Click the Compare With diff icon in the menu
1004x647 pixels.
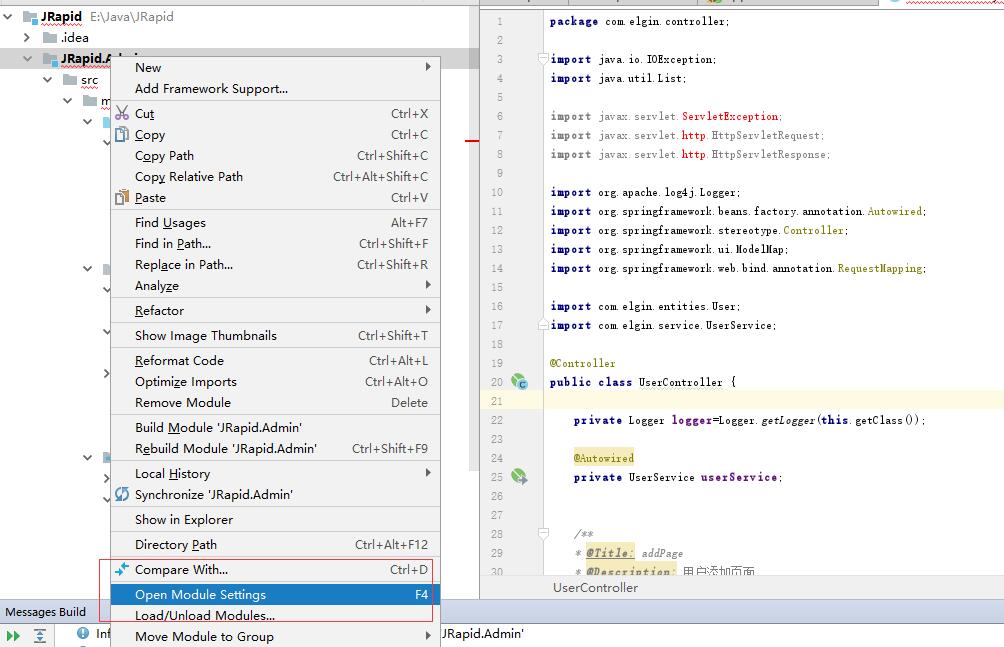pyautogui.click(x=122, y=568)
